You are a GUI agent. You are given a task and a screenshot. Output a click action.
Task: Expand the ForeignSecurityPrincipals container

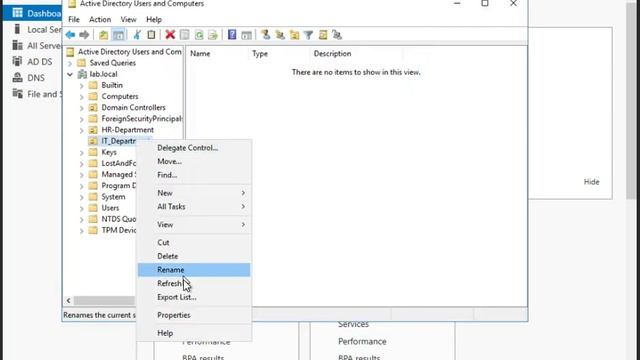pyautogui.click(x=81, y=119)
